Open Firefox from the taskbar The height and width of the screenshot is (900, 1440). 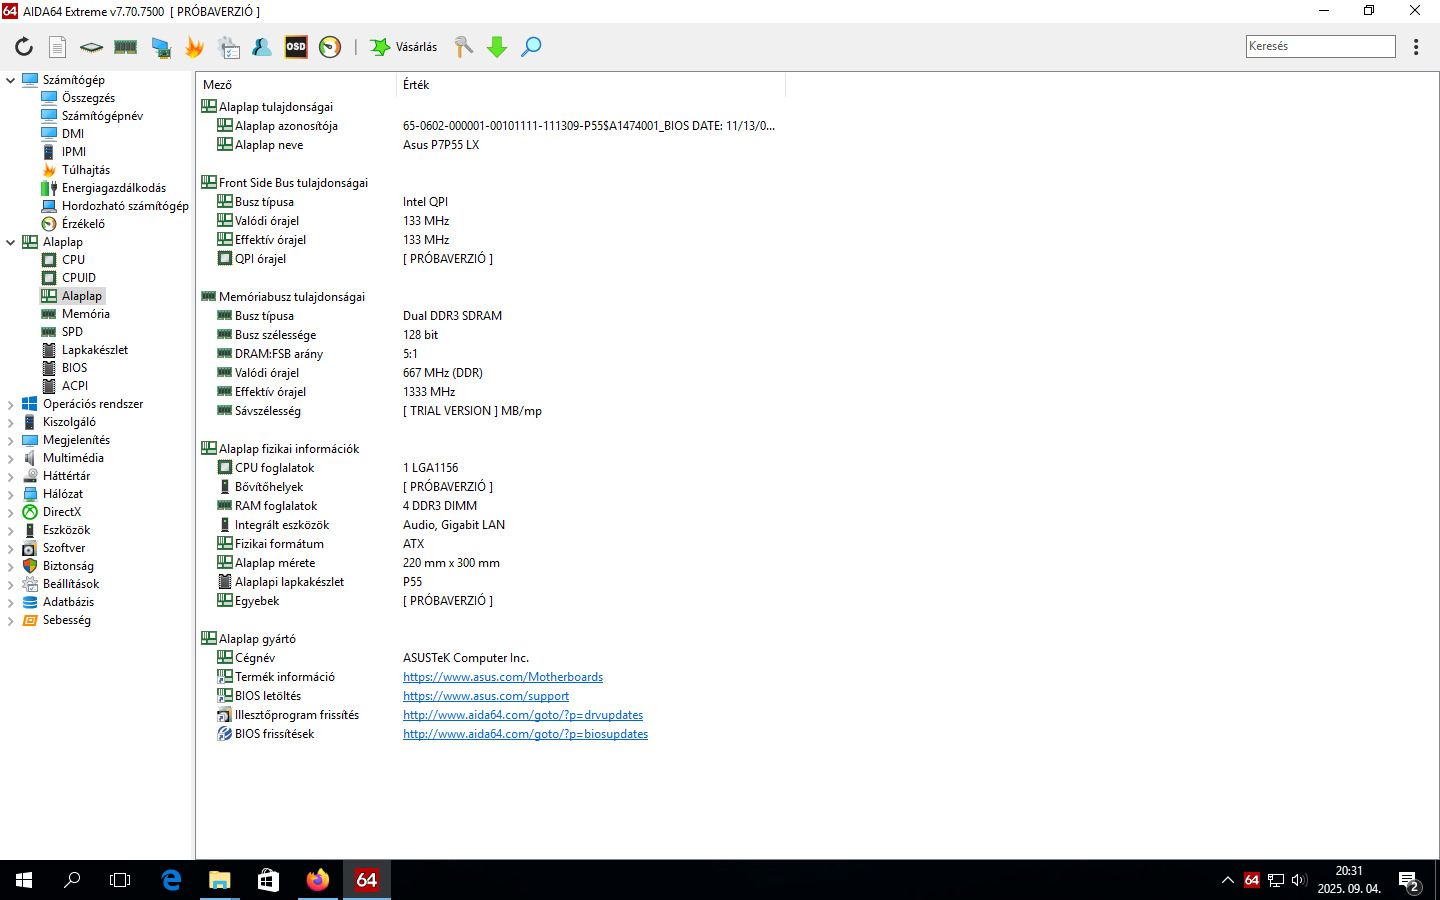pyautogui.click(x=318, y=880)
